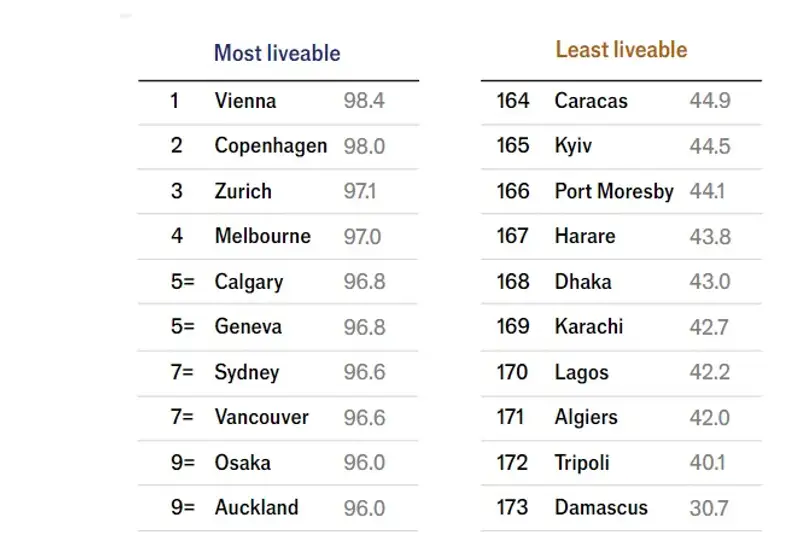Click the Sydney city name
This screenshot has width=800, height=543.
pos(246,372)
